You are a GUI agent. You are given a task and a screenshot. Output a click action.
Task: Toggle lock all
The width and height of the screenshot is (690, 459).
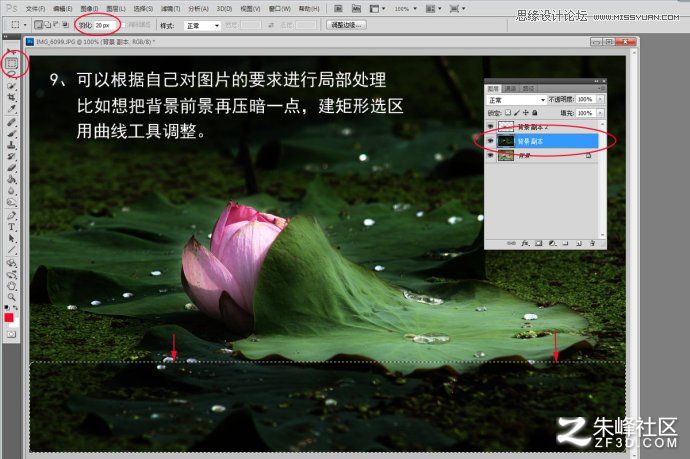coord(535,113)
